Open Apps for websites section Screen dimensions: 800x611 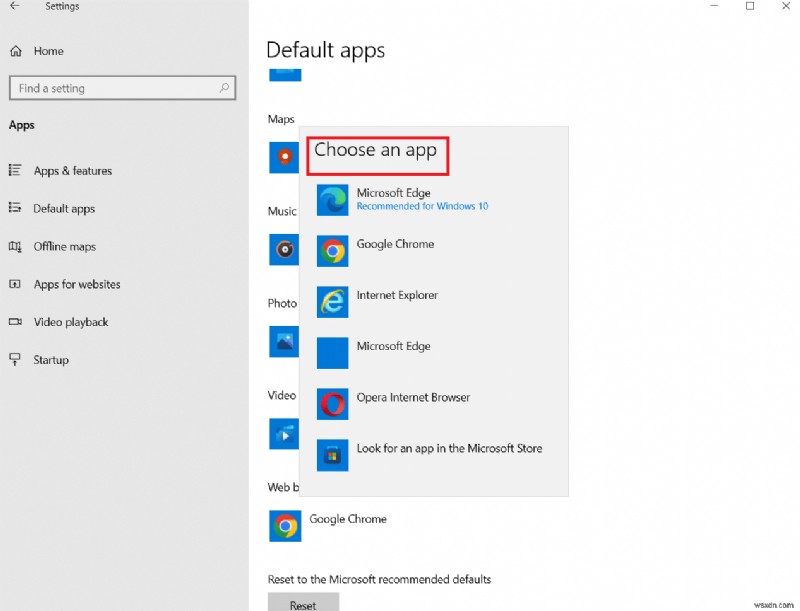point(77,284)
